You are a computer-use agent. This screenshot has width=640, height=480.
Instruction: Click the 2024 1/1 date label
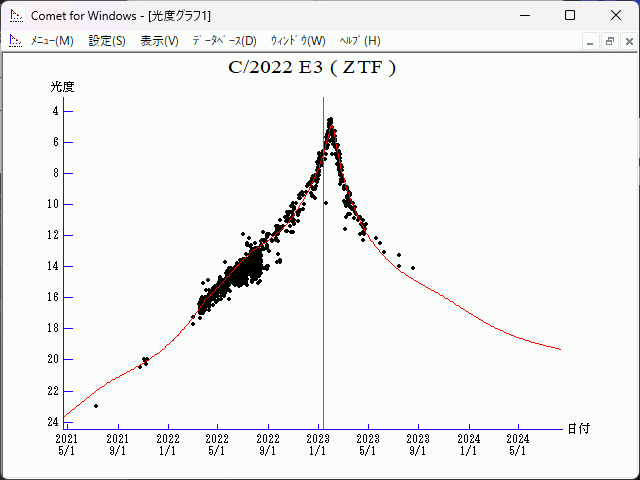click(x=469, y=445)
